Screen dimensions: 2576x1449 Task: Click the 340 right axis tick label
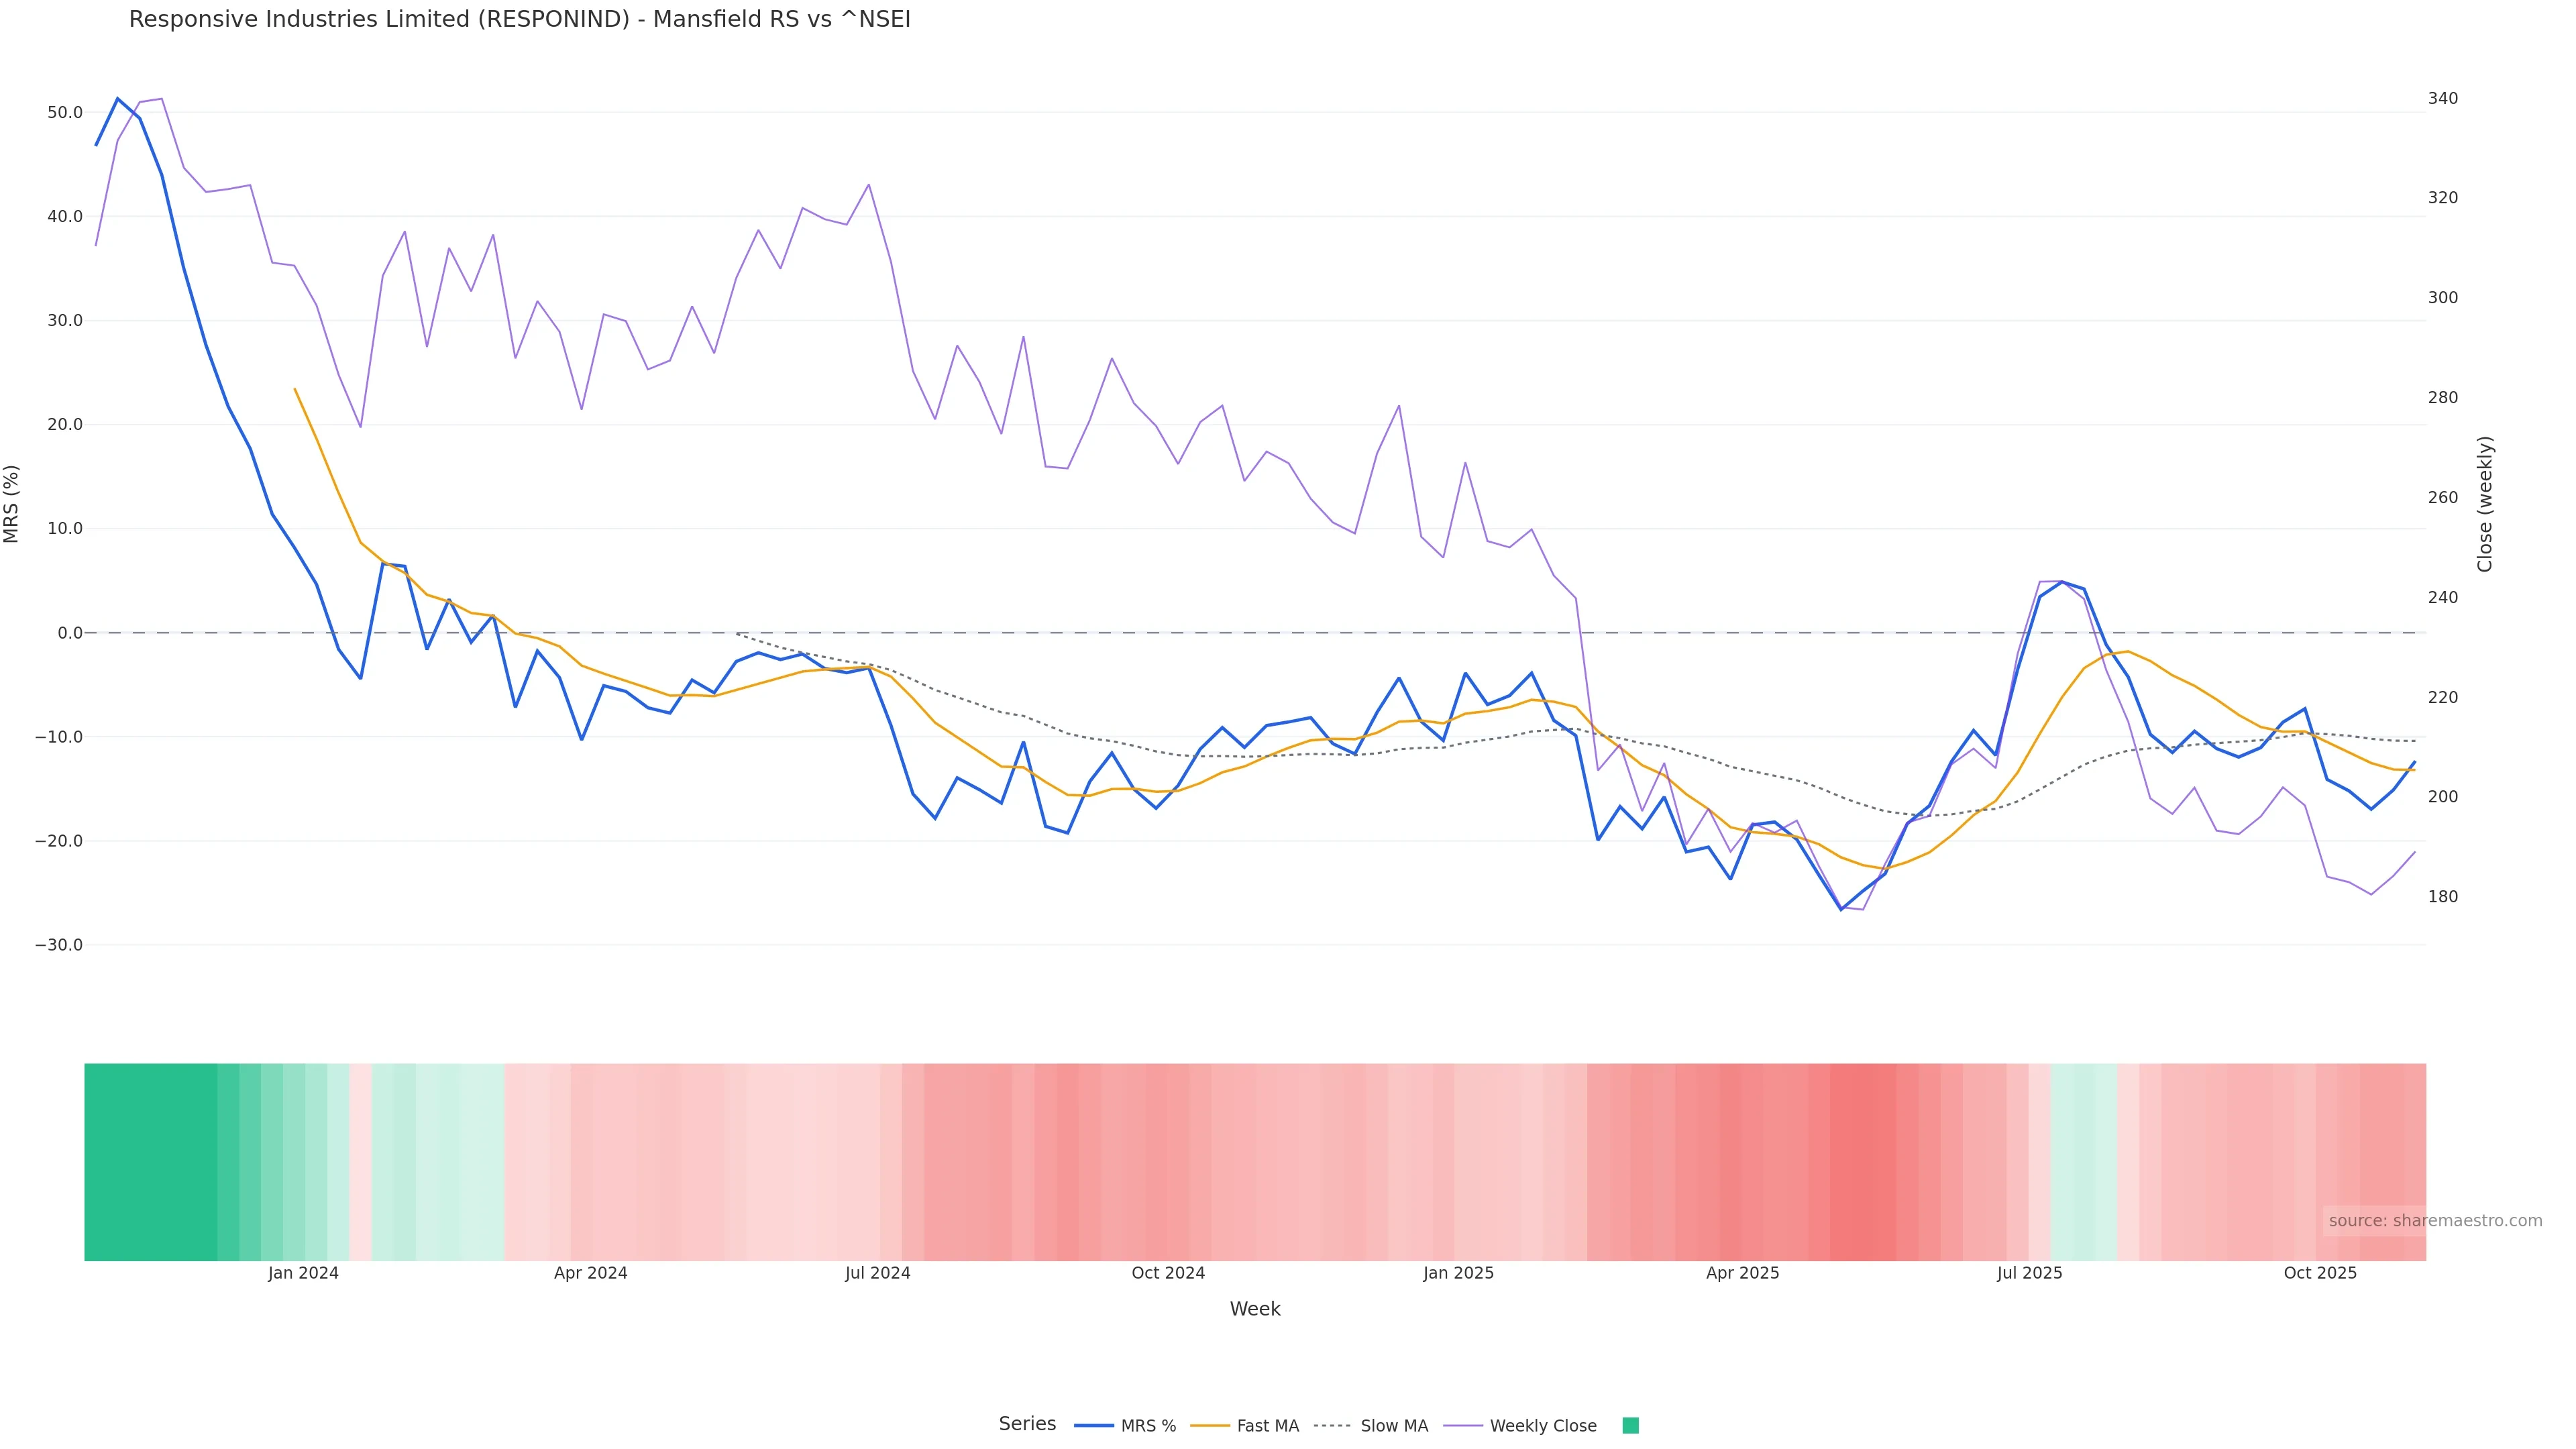click(x=2442, y=98)
